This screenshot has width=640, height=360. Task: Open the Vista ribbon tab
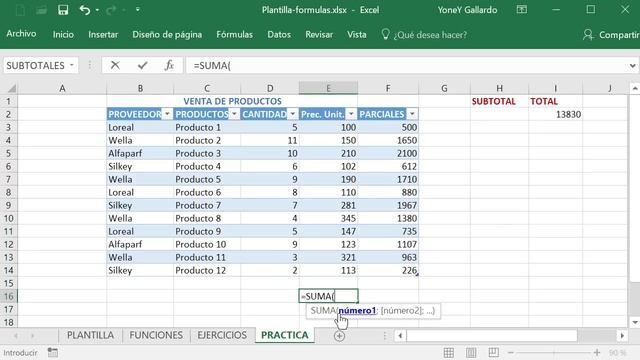pos(357,35)
